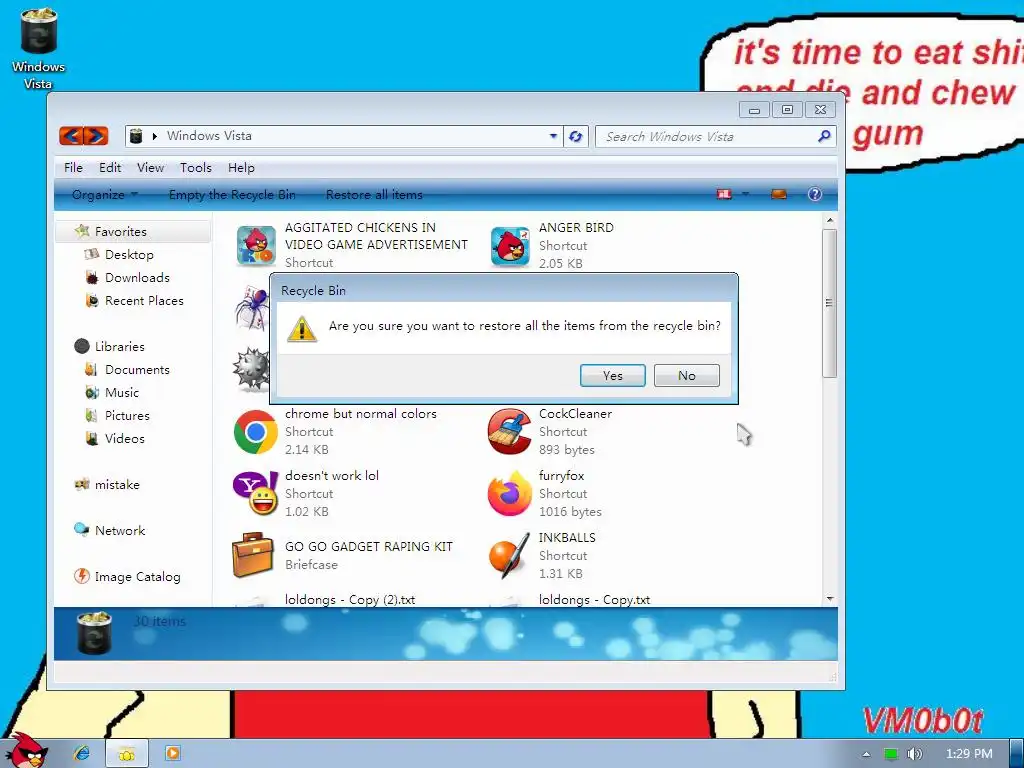Toggle the preview pane icon
Viewport: 1024px width, 768px height.
click(778, 194)
